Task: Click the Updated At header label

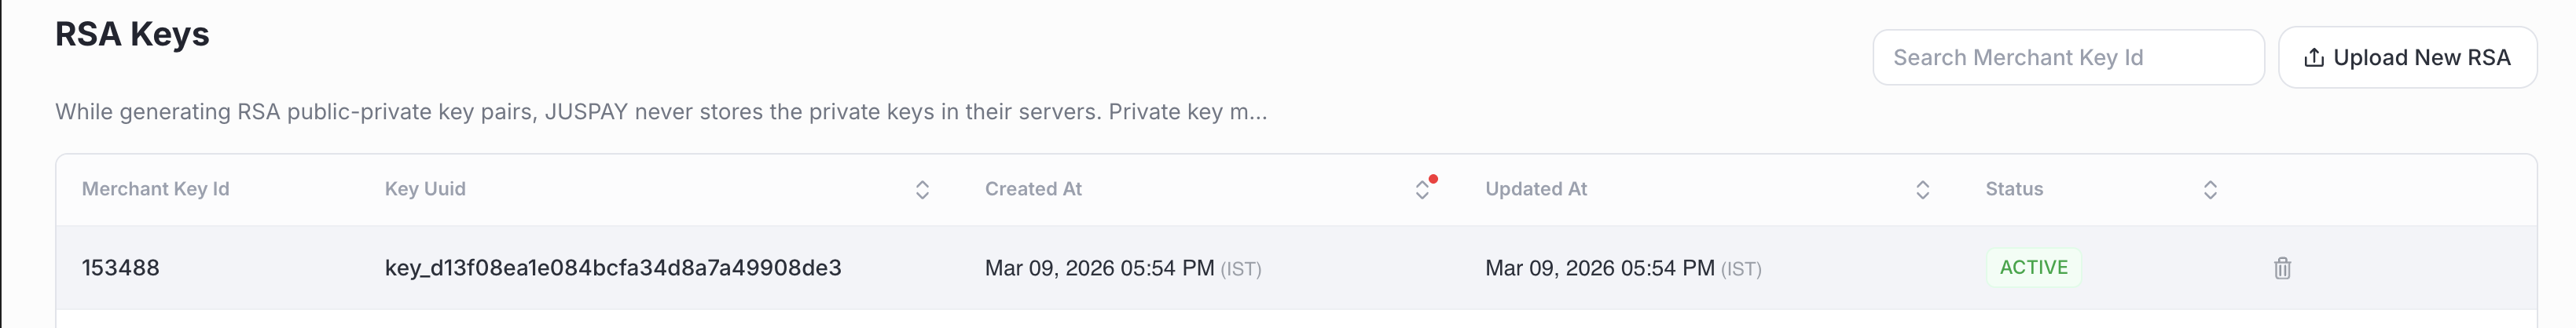Action: coord(1536,189)
